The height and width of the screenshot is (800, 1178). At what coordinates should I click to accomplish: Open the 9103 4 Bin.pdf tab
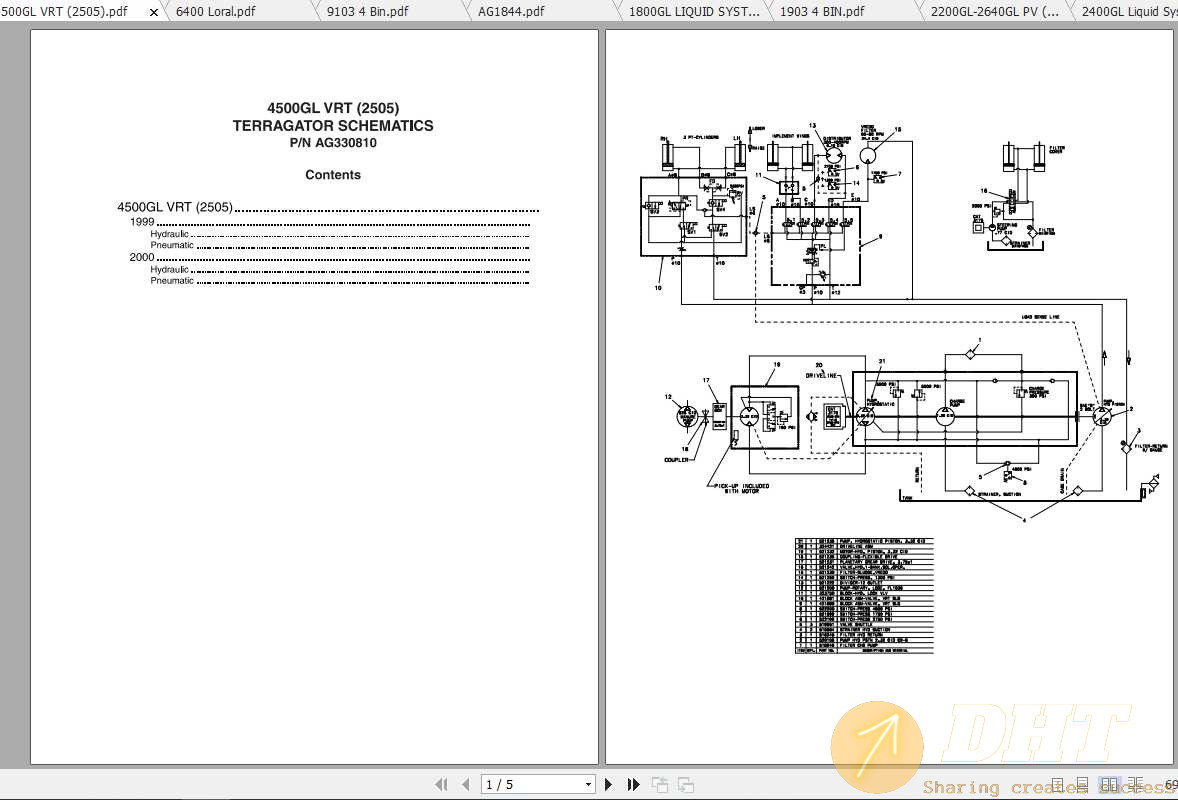(x=367, y=11)
